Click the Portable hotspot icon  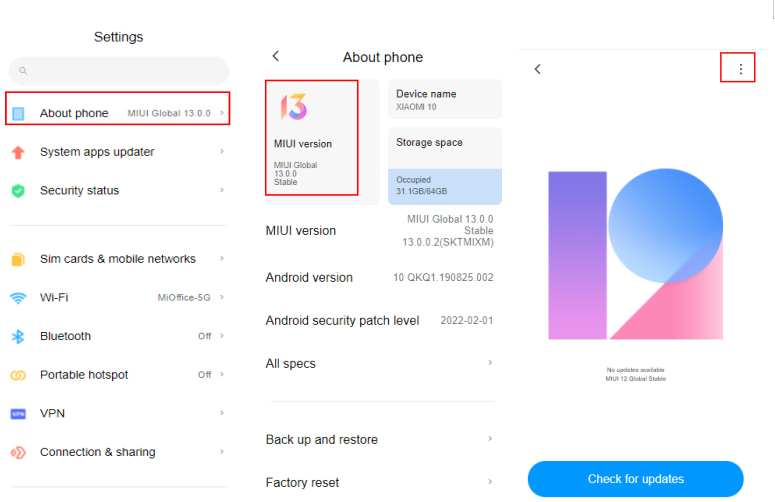[x=18, y=375]
